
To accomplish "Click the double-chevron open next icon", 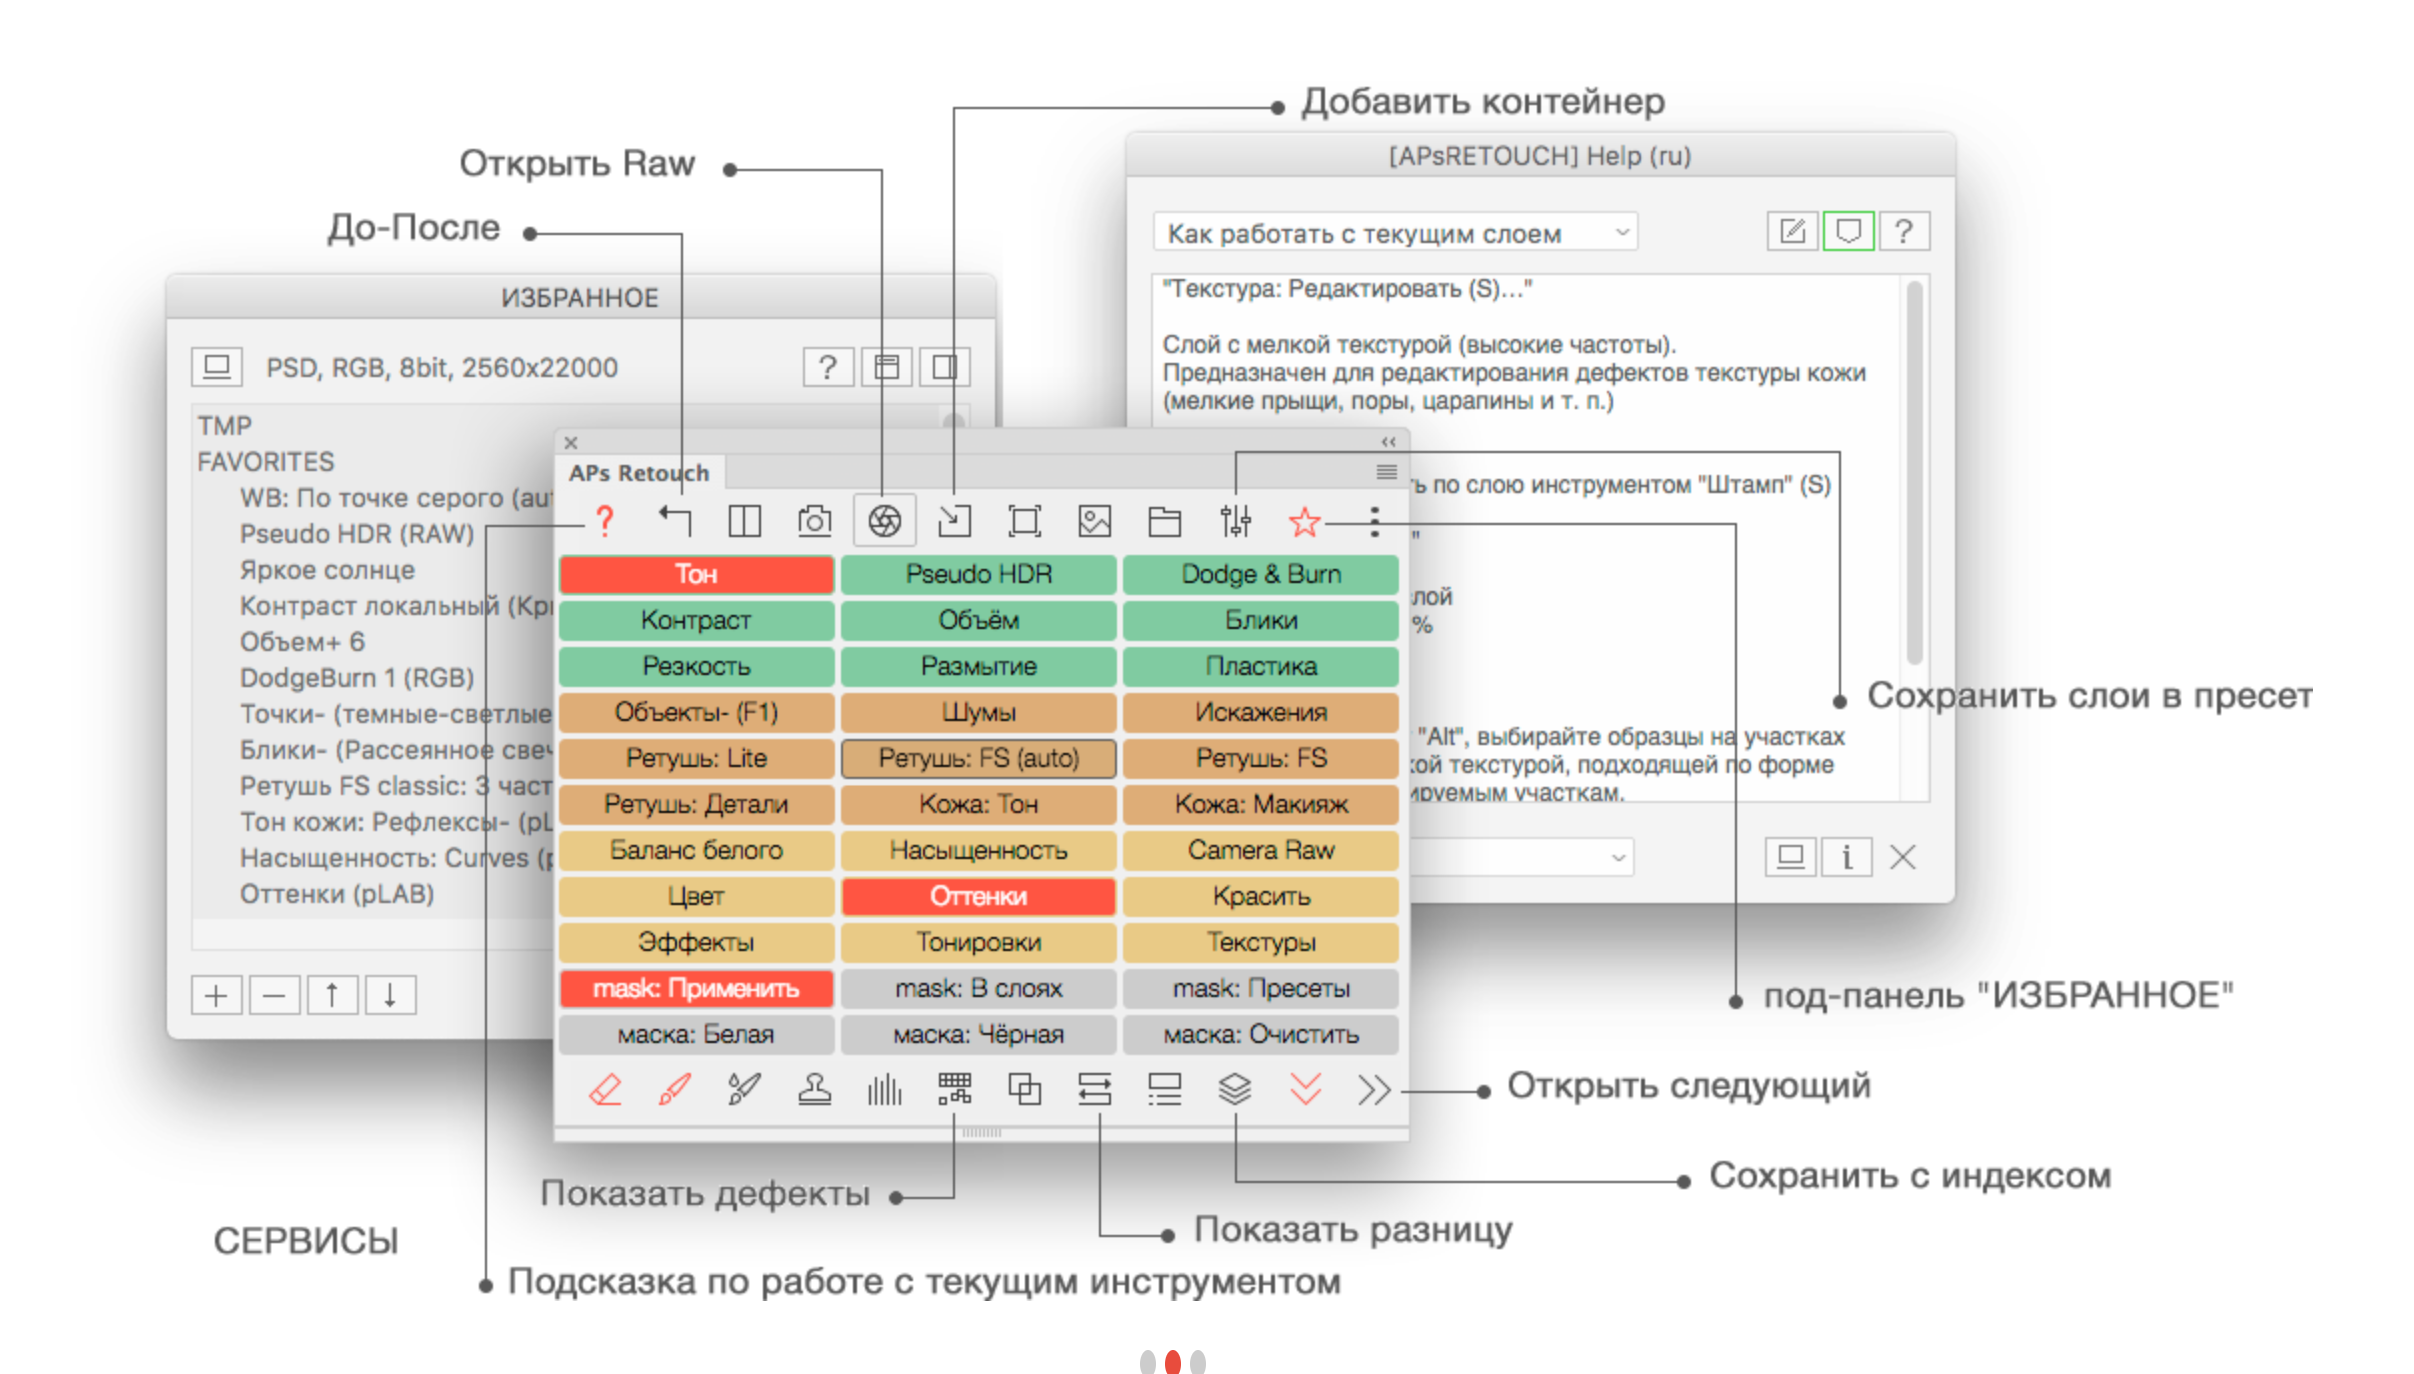I will pyautogui.click(x=1374, y=1089).
